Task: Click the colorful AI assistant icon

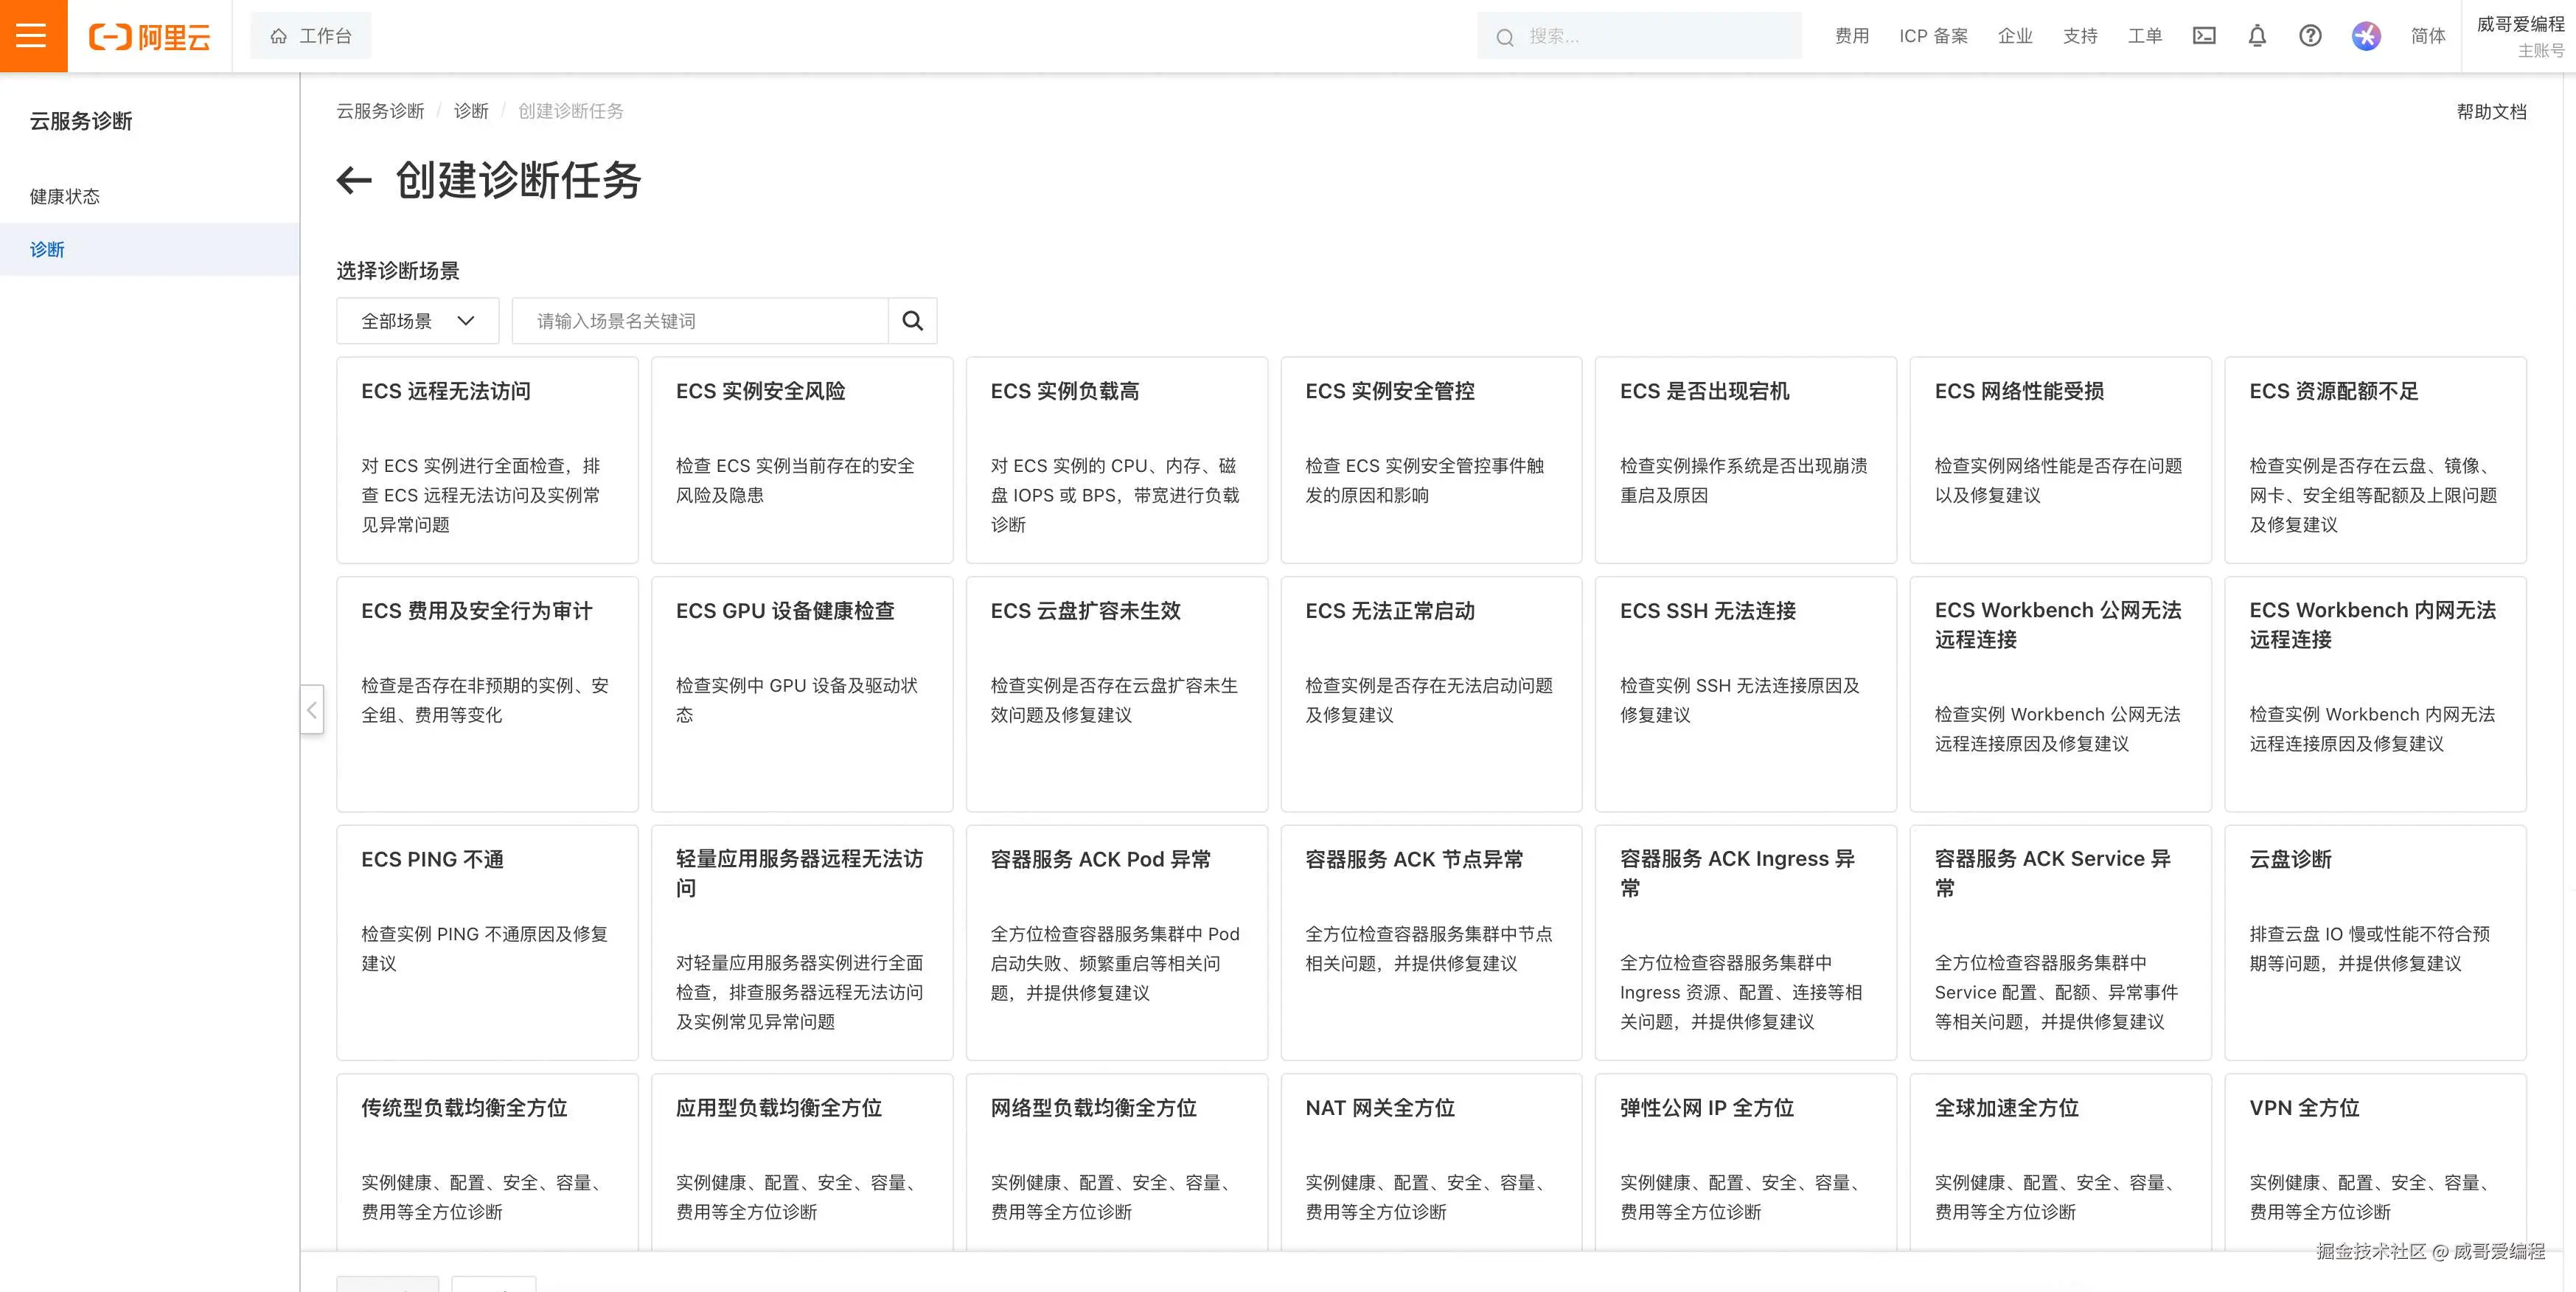Action: (x=2366, y=36)
